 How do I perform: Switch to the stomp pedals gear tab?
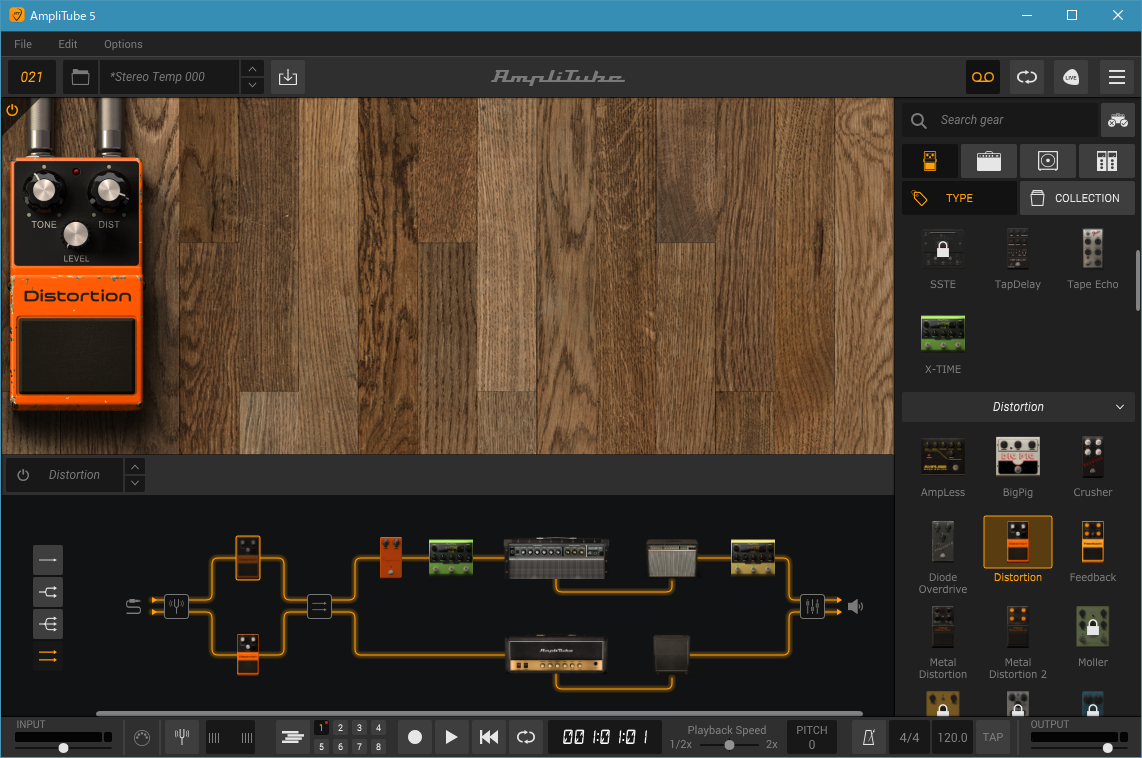coord(930,161)
